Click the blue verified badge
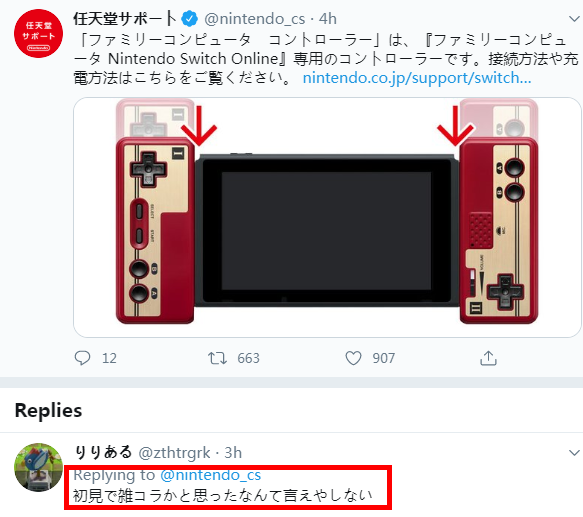 pyautogui.click(x=190, y=19)
